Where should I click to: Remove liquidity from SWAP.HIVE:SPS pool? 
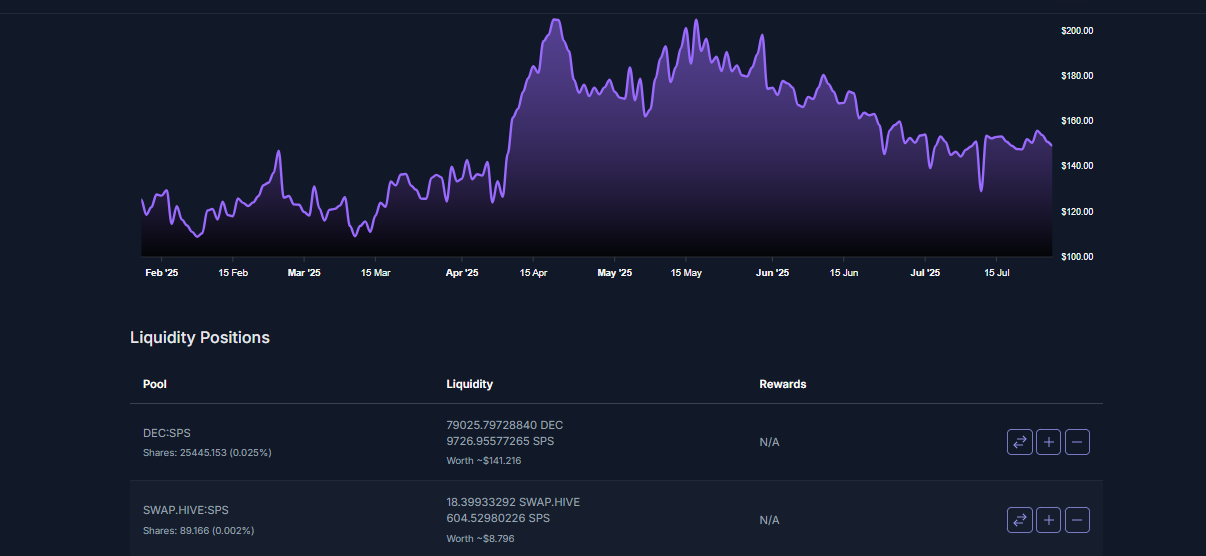1077,520
